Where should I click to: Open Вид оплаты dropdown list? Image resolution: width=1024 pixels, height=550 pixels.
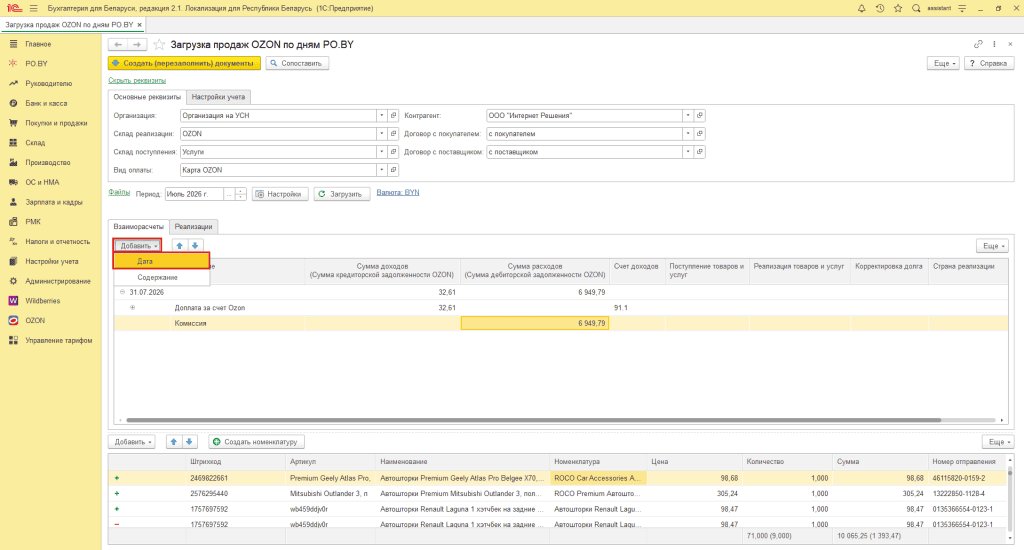pos(381,170)
